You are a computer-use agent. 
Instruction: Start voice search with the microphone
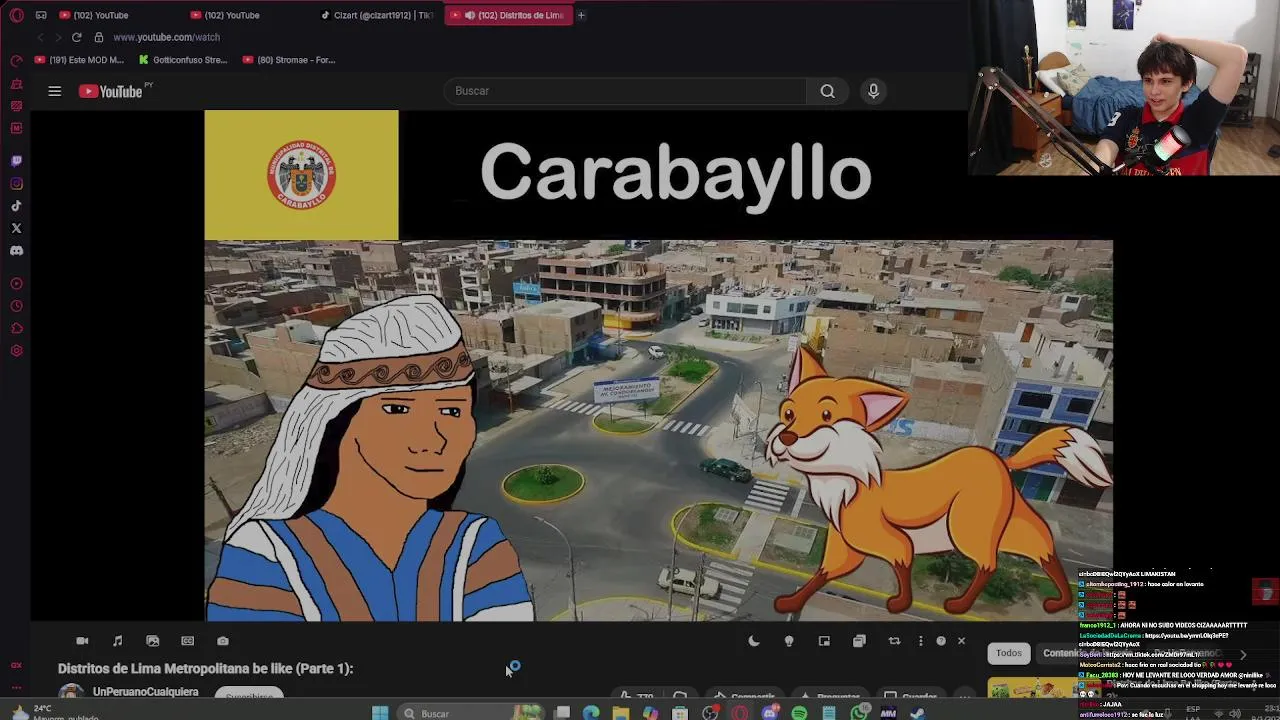pos(873,91)
